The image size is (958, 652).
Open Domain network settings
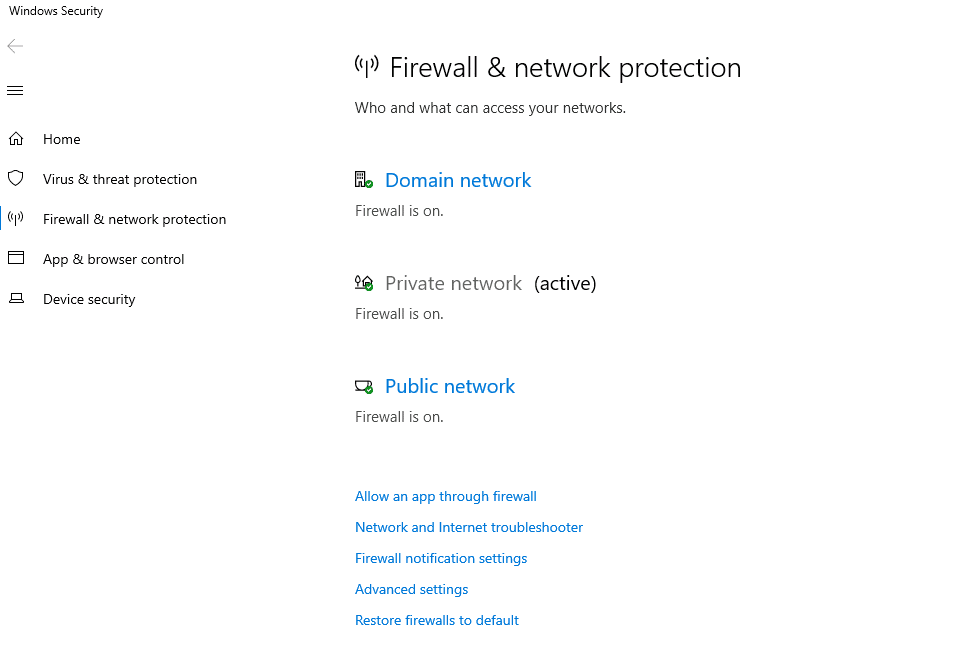click(x=458, y=180)
